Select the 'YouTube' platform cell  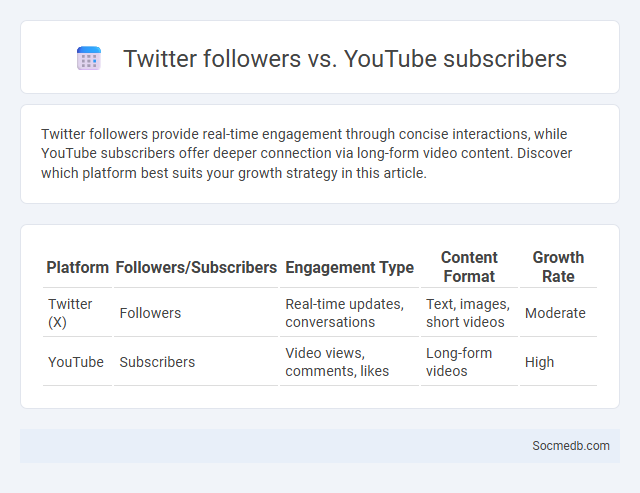78,362
